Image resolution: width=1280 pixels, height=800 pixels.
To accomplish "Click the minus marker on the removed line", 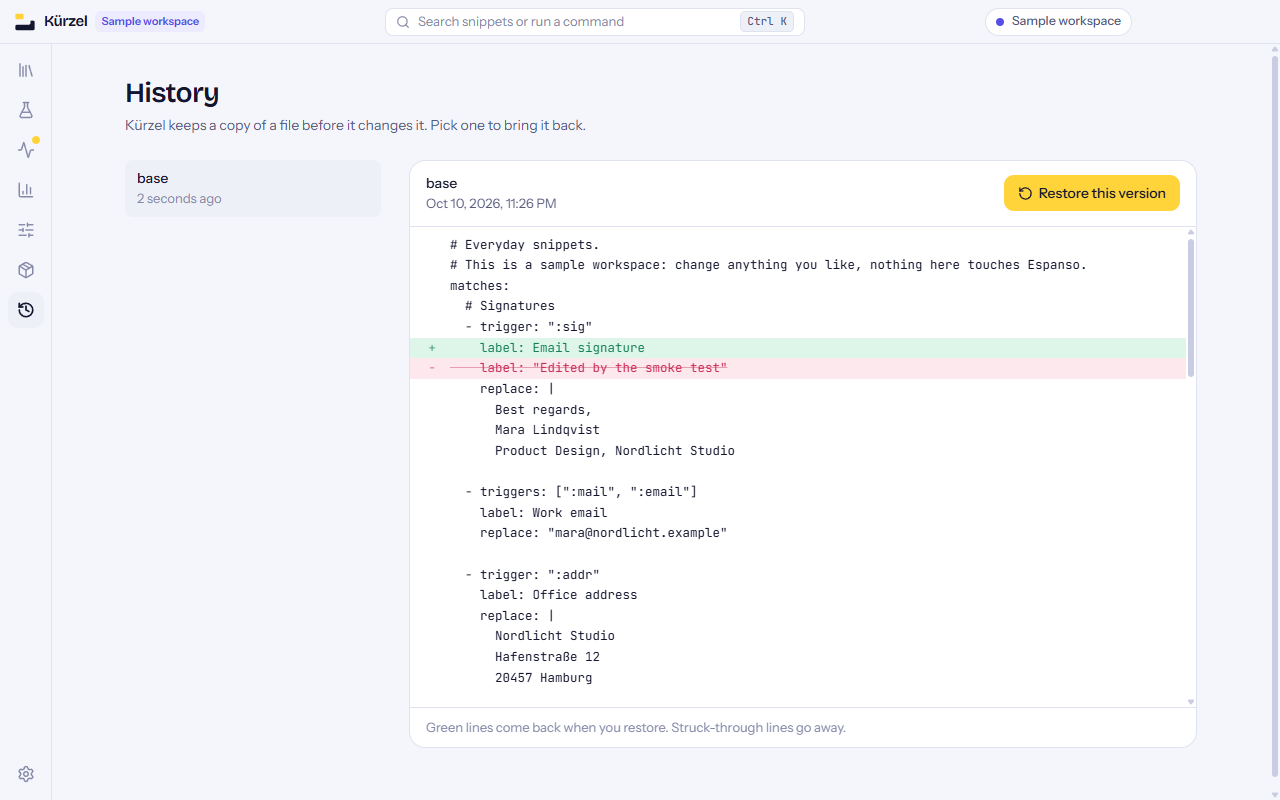I will click(x=432, y=368).
